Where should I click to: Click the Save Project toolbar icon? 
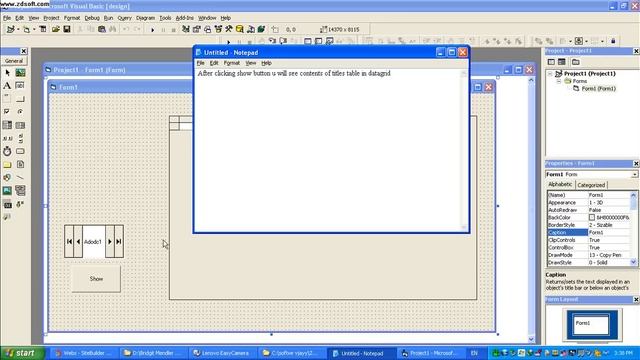(x=67, y=29)
